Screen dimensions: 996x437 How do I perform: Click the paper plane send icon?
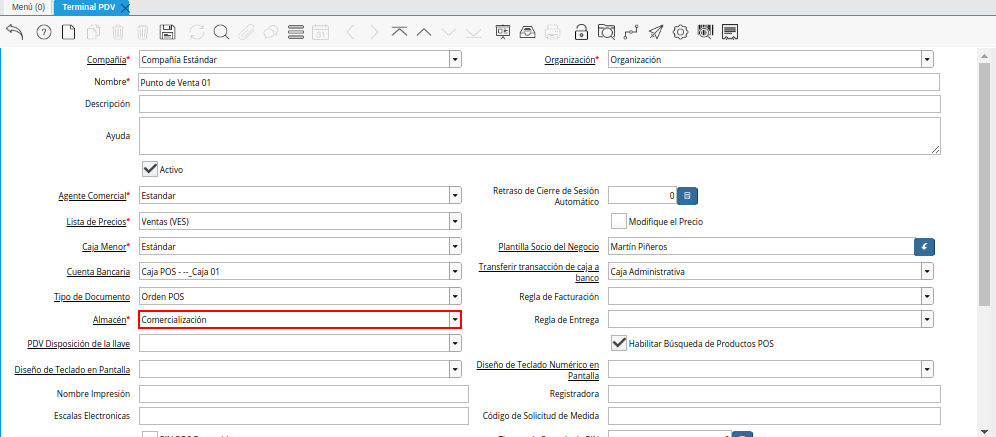pos(655,32)
